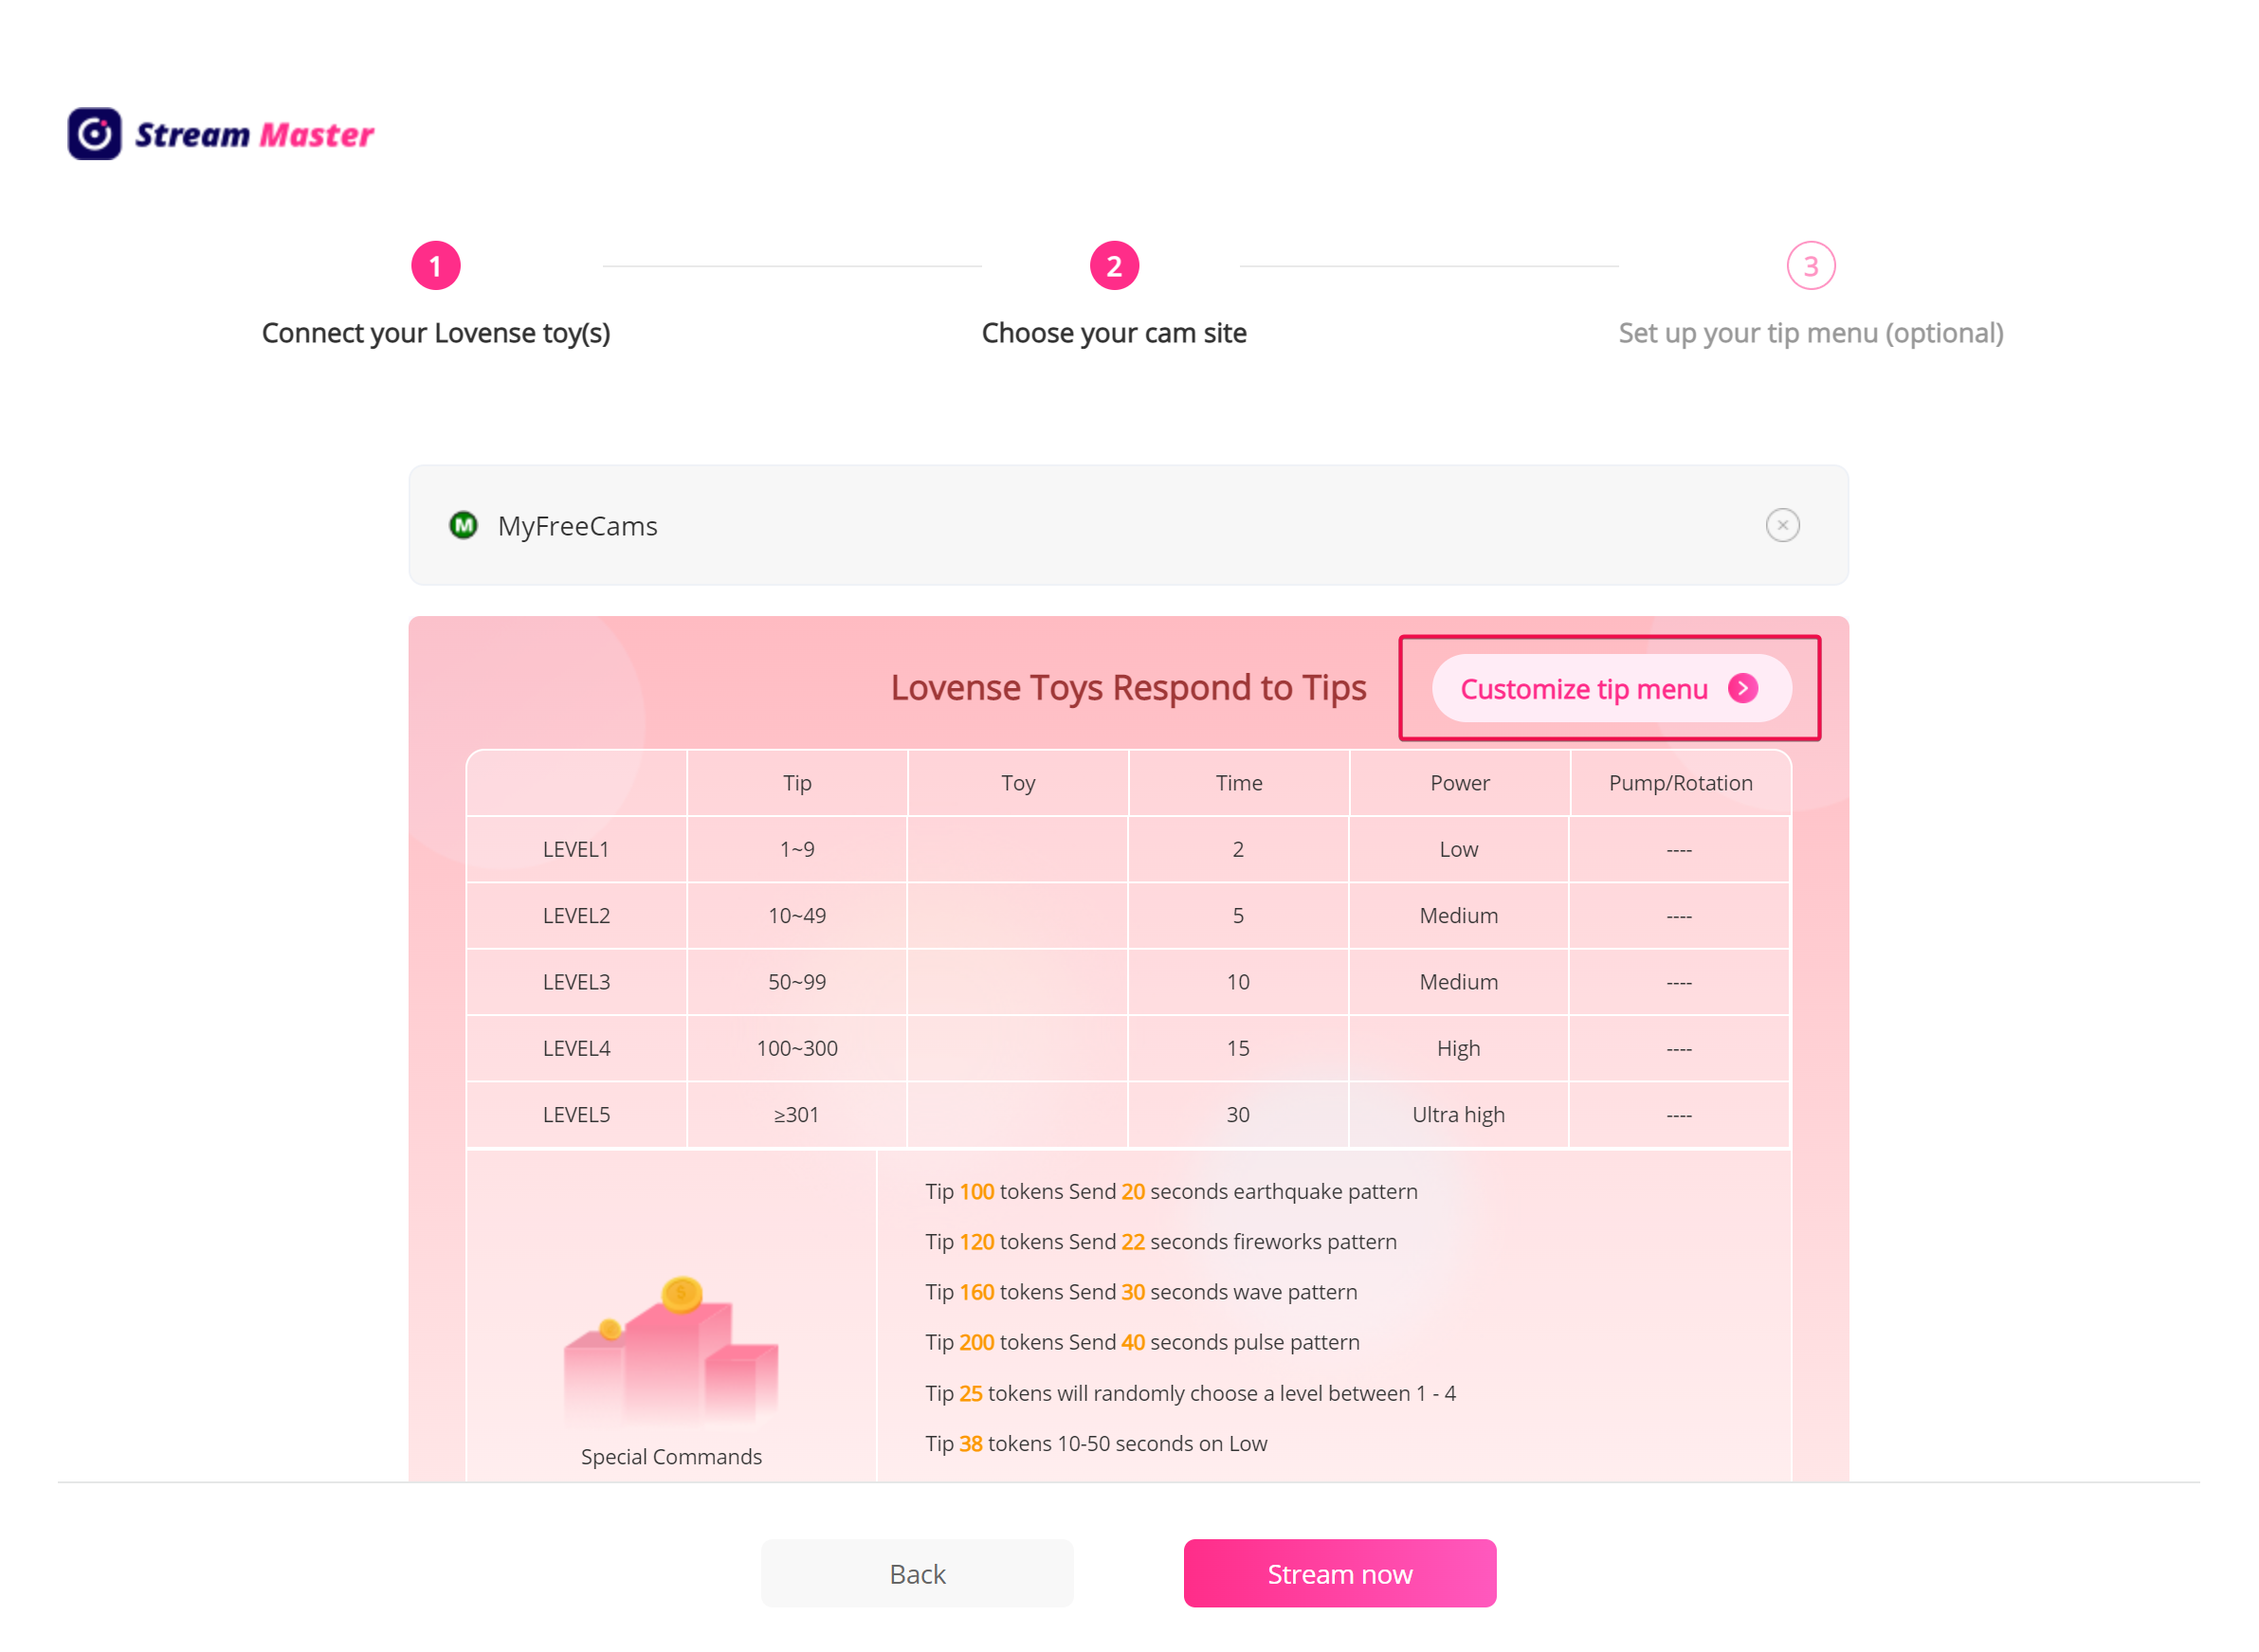Click the Special Commands coin illustration

[x=671, y=1349]
